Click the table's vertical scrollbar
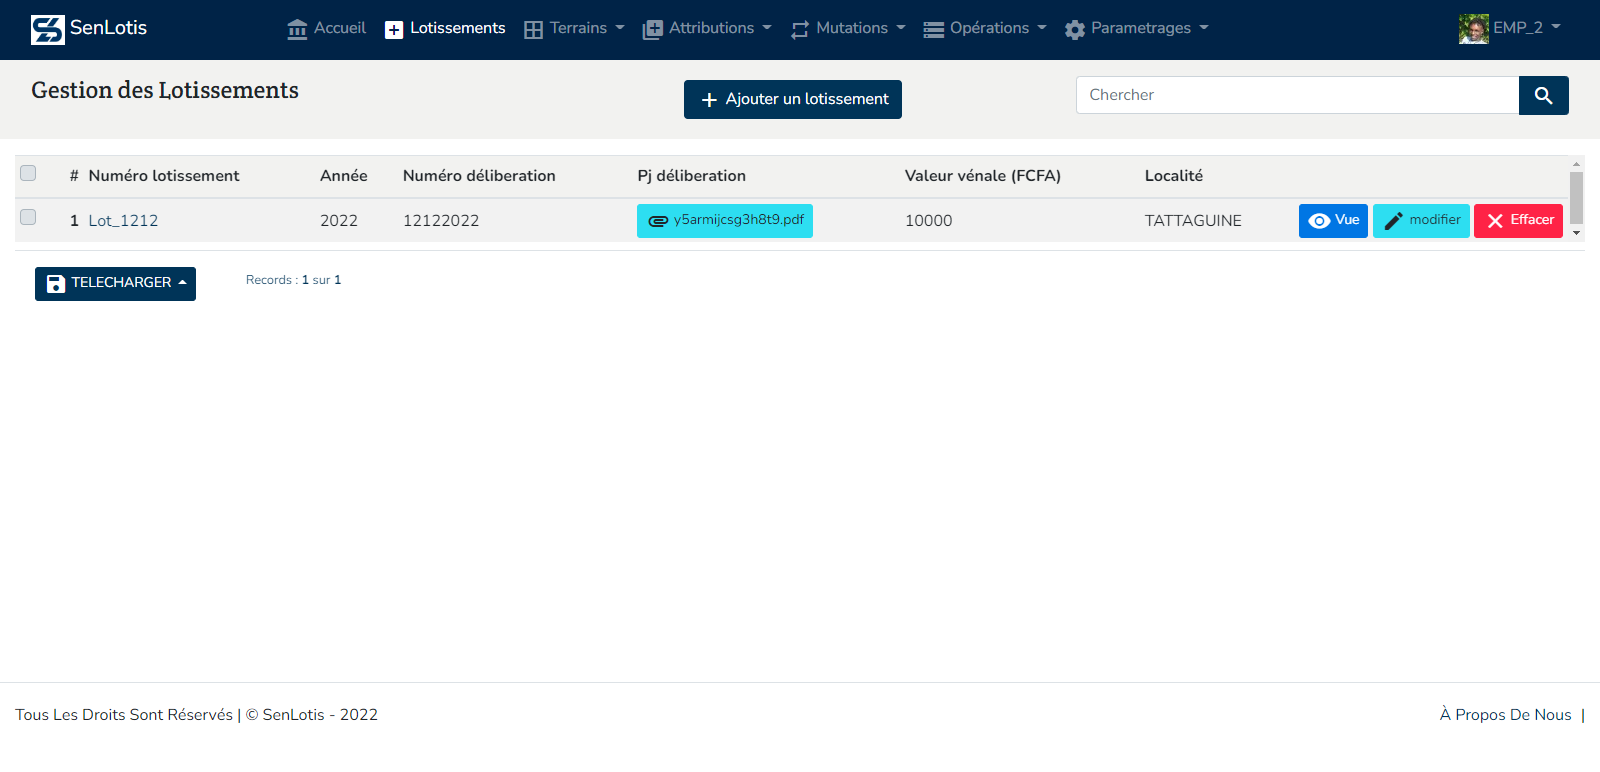 [x=1576, y=197]
